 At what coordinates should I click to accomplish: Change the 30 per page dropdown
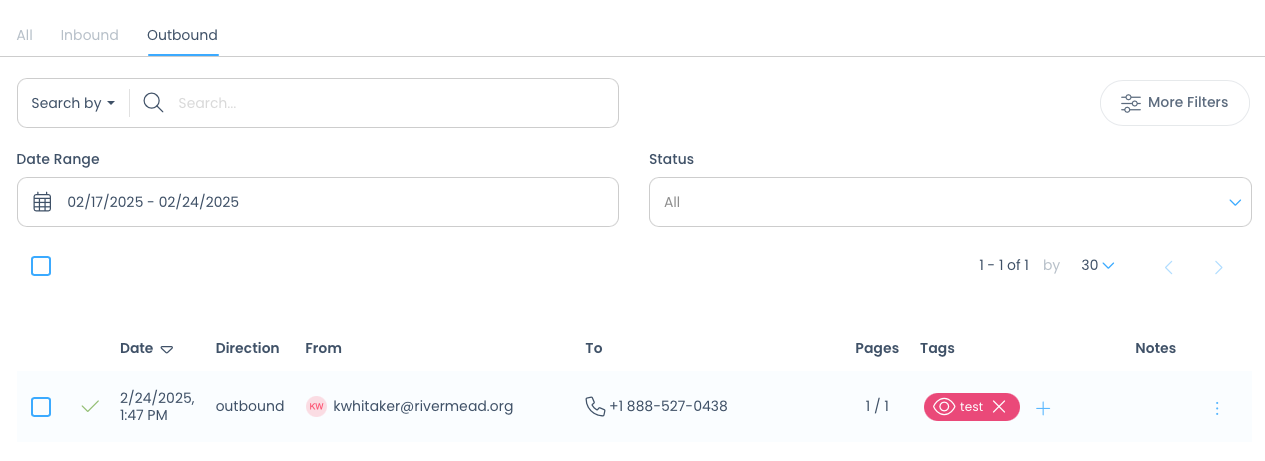(1098, 266)
